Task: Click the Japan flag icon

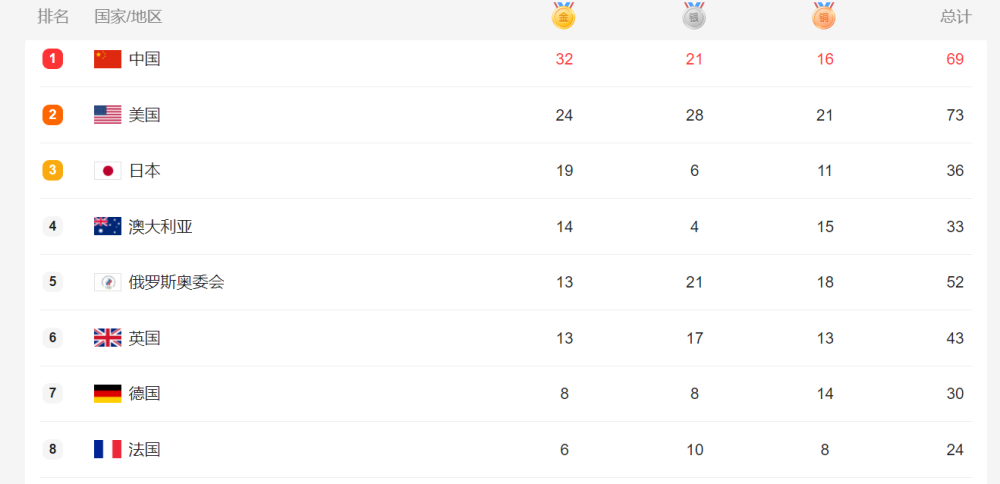Action: (107, 171)
